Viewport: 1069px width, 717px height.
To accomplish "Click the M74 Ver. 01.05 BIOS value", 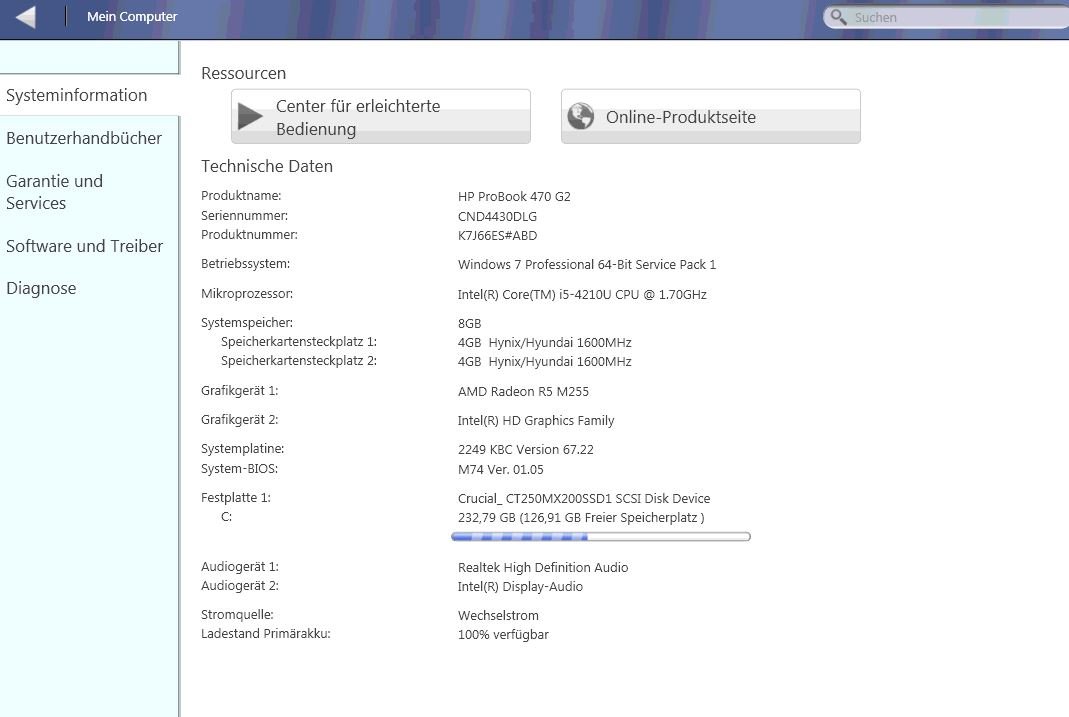I will coord(500,470).
